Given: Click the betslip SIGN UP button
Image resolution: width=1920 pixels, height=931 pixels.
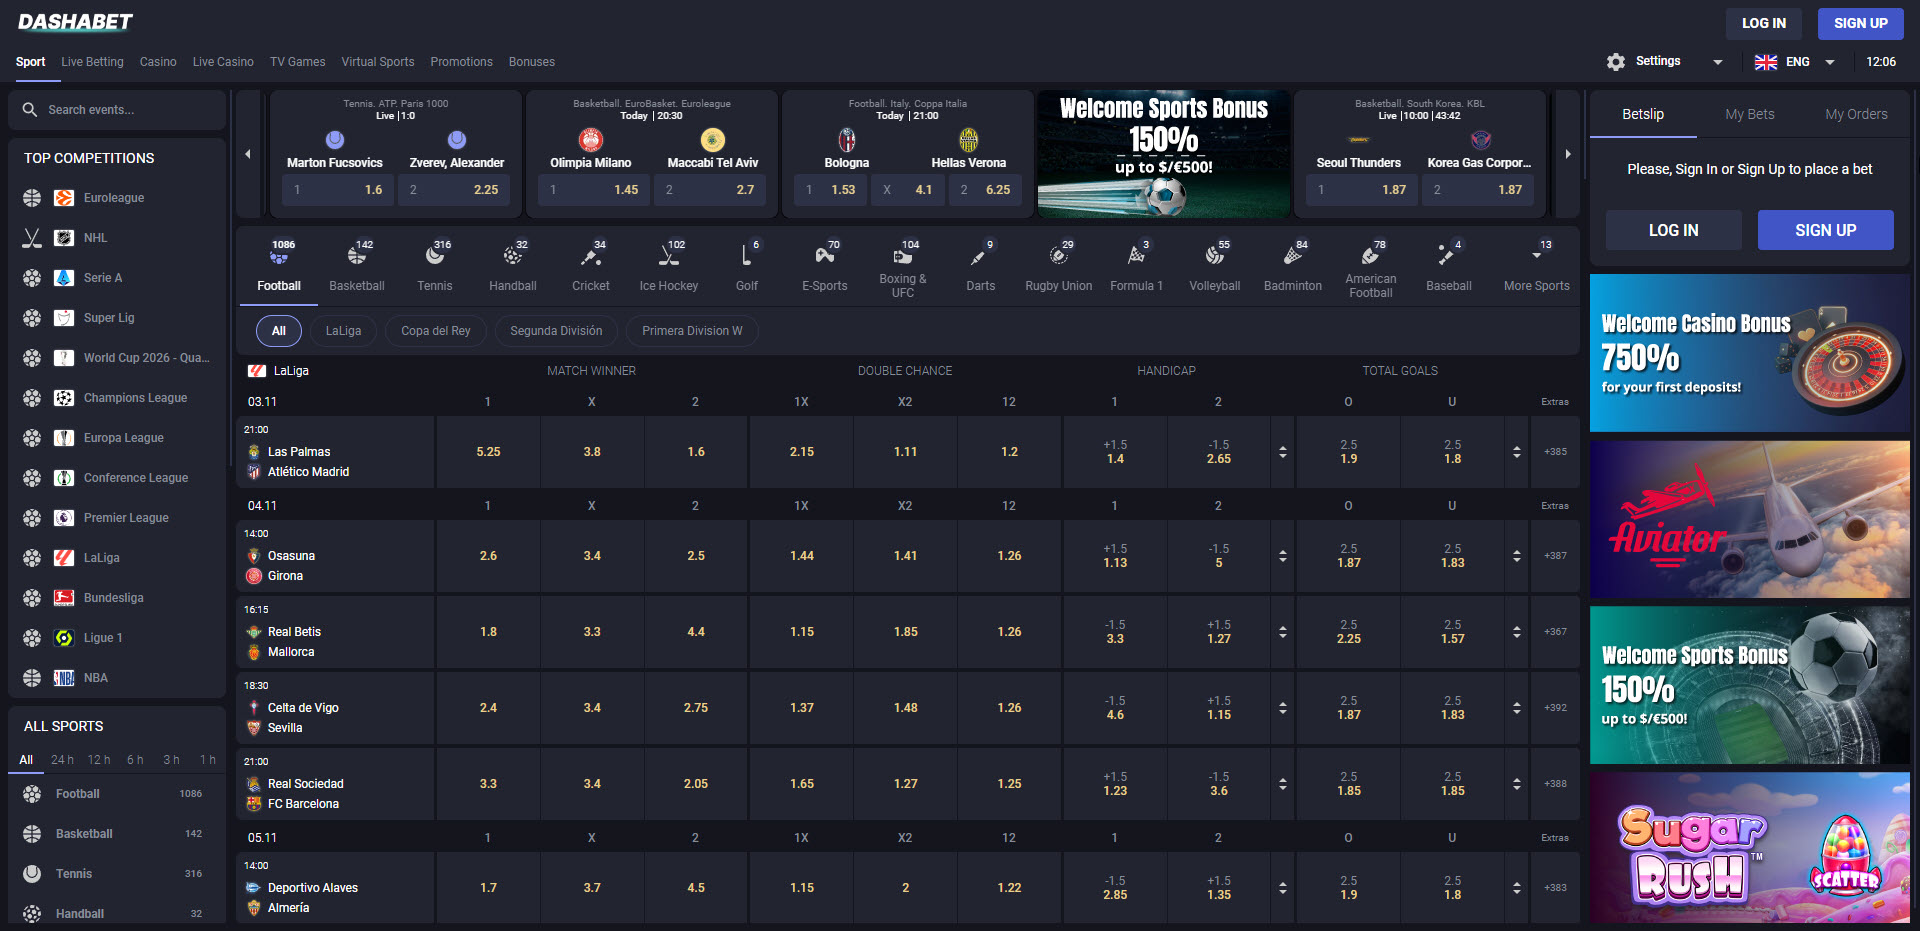Looking at the screenshot, I should (x=1826, y=230).
